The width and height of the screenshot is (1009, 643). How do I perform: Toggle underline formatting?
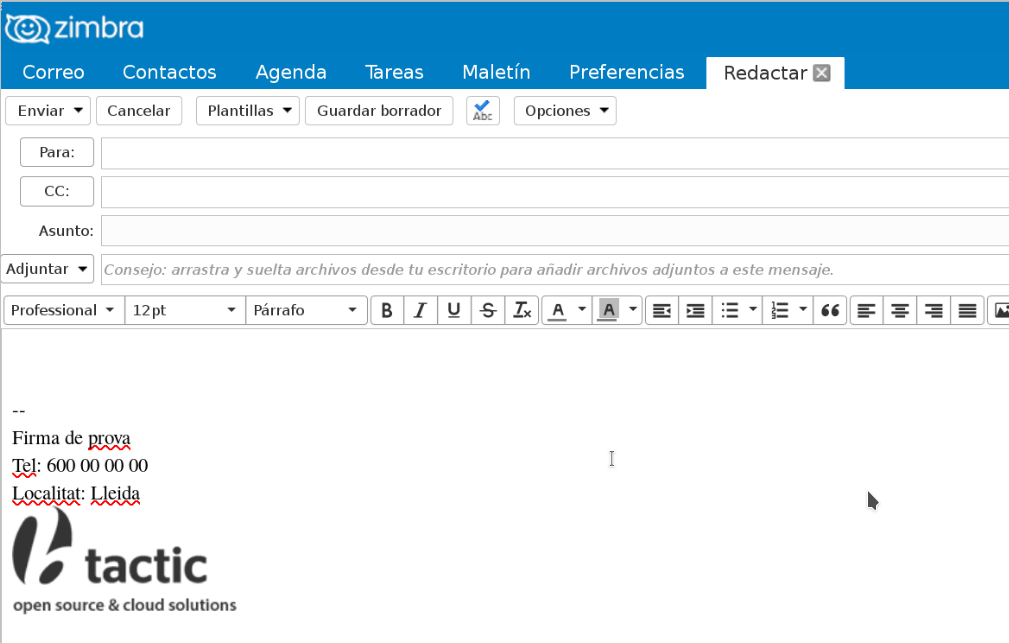[454, 311]
